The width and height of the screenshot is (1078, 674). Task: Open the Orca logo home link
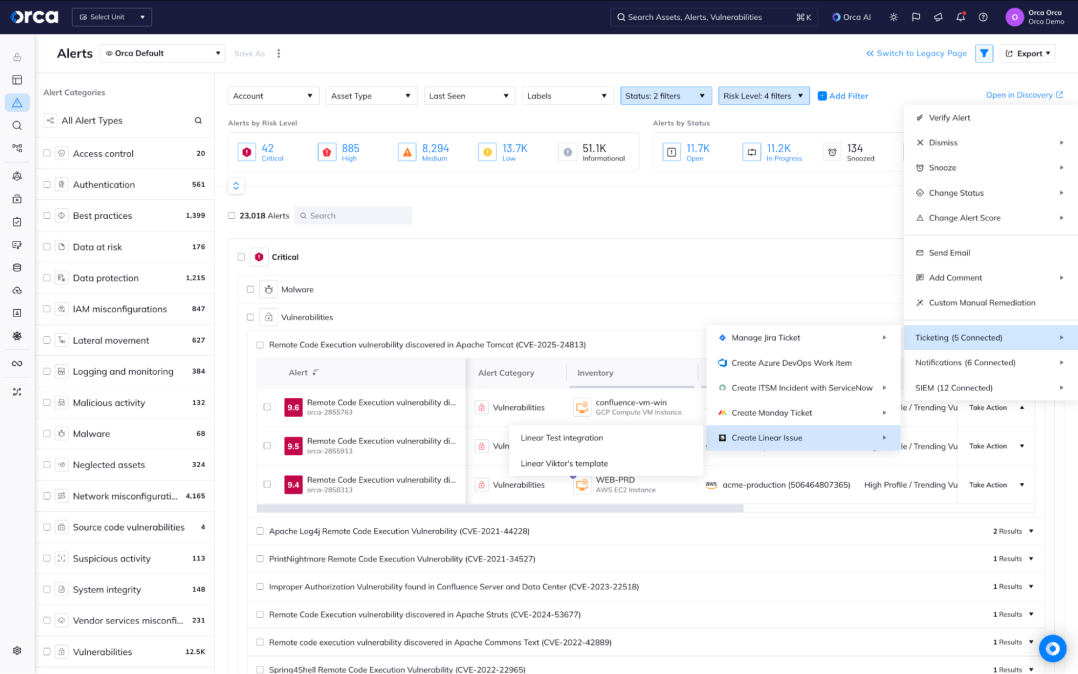point(34,17)
